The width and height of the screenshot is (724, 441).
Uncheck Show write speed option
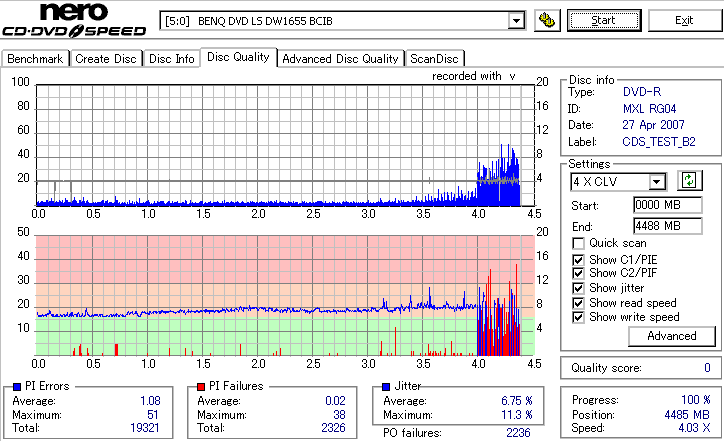(x=578, y=317)
